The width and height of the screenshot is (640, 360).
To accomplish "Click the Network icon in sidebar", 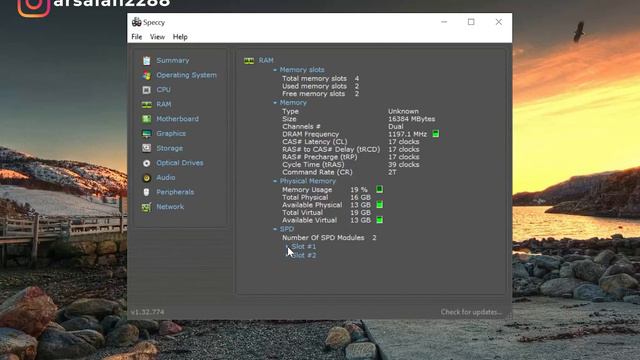I will tap(147, 207).
